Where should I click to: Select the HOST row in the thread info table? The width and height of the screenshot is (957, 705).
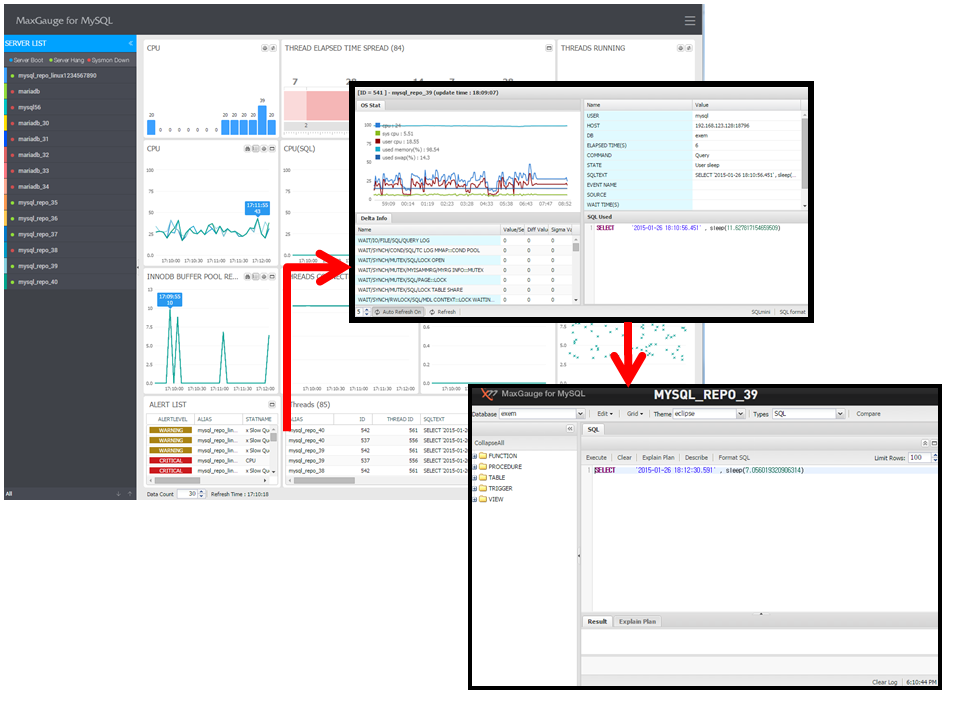[x=693, y=126]
